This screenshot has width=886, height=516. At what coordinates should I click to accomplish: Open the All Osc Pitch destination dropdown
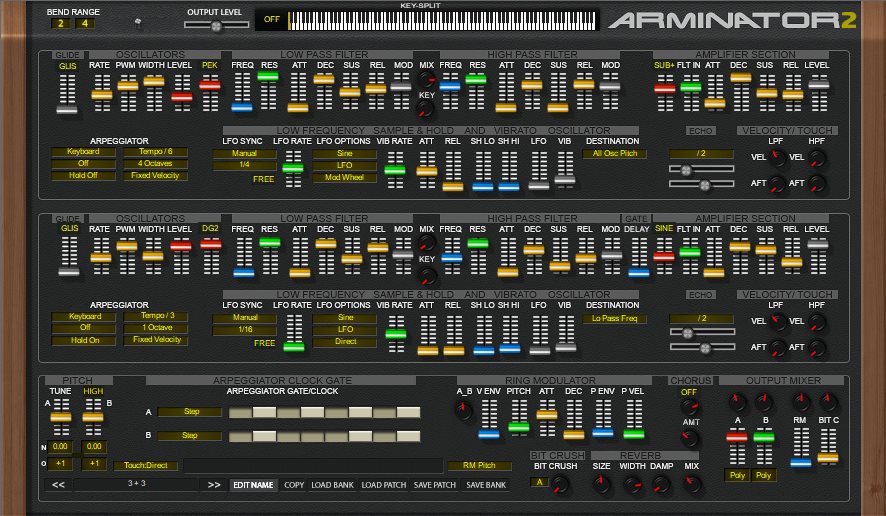[x=614, y=154]
